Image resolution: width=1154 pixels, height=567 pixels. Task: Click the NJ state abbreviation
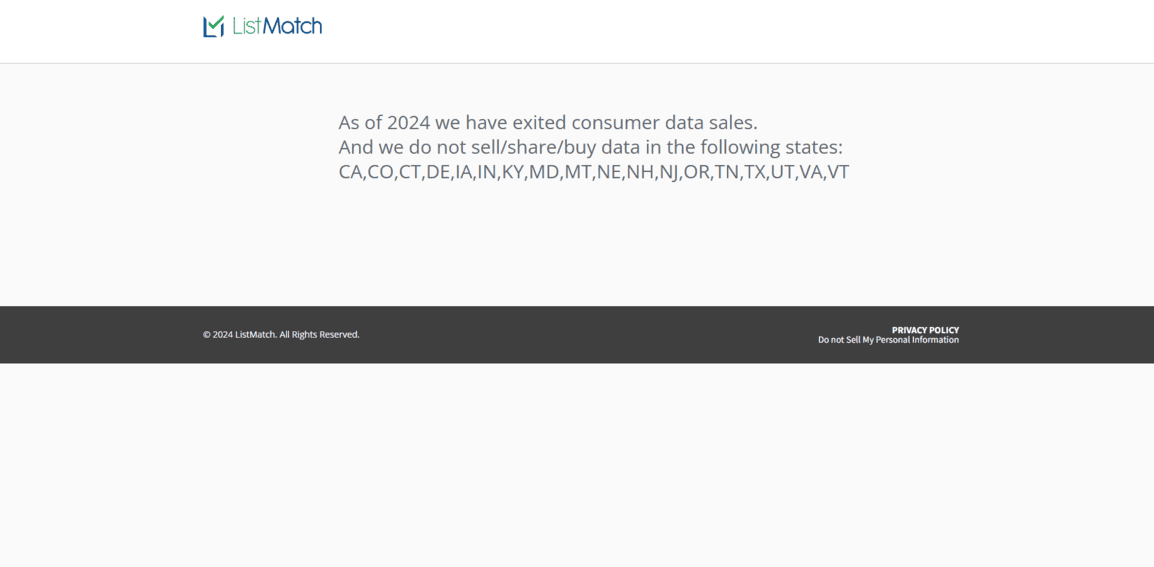point(668,172)
